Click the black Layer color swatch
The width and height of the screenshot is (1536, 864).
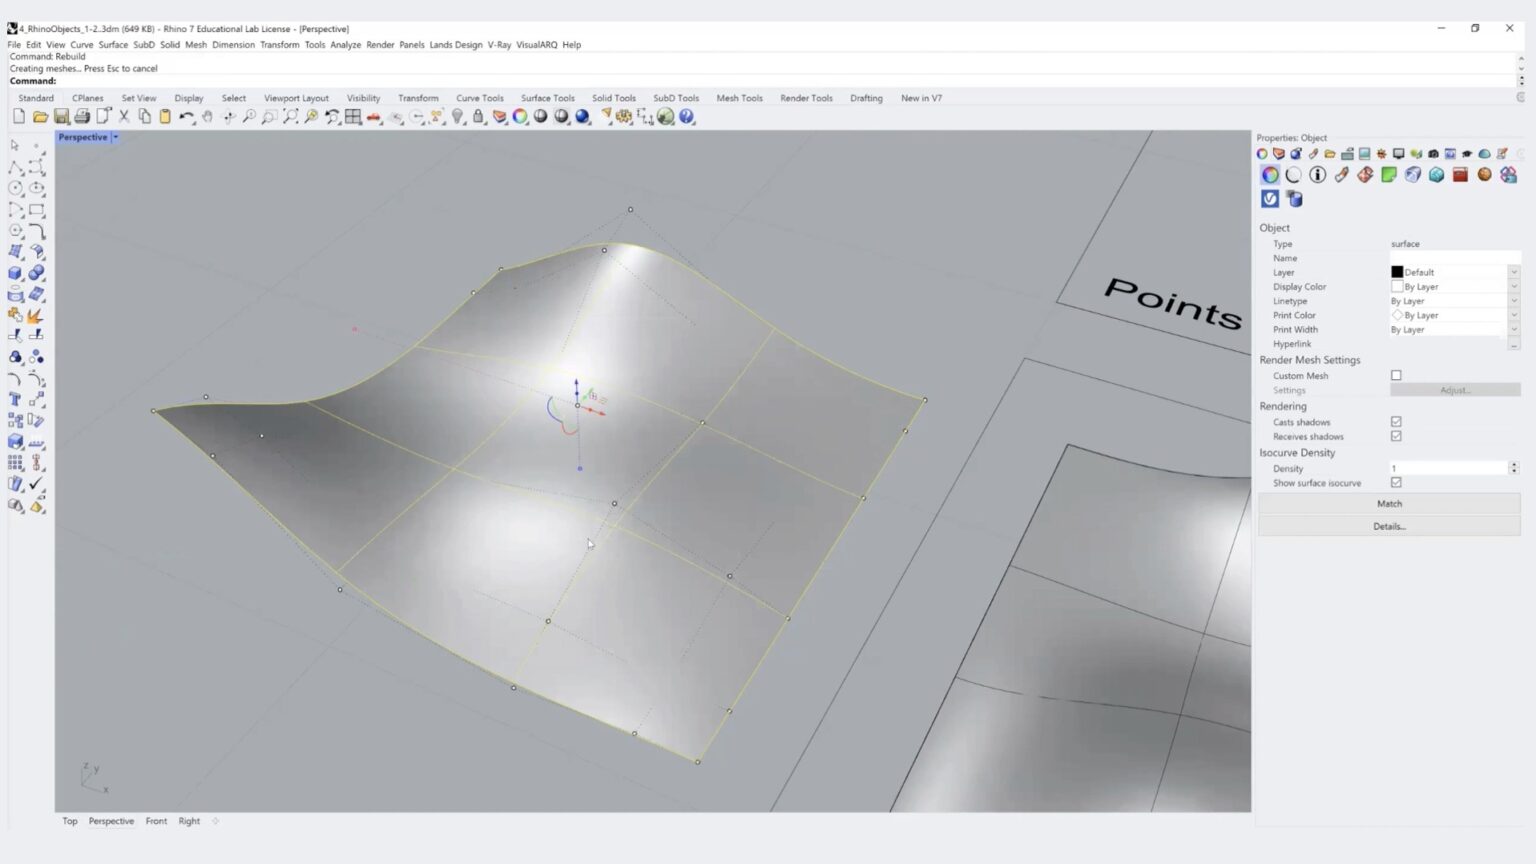(x=1397, y=272)
